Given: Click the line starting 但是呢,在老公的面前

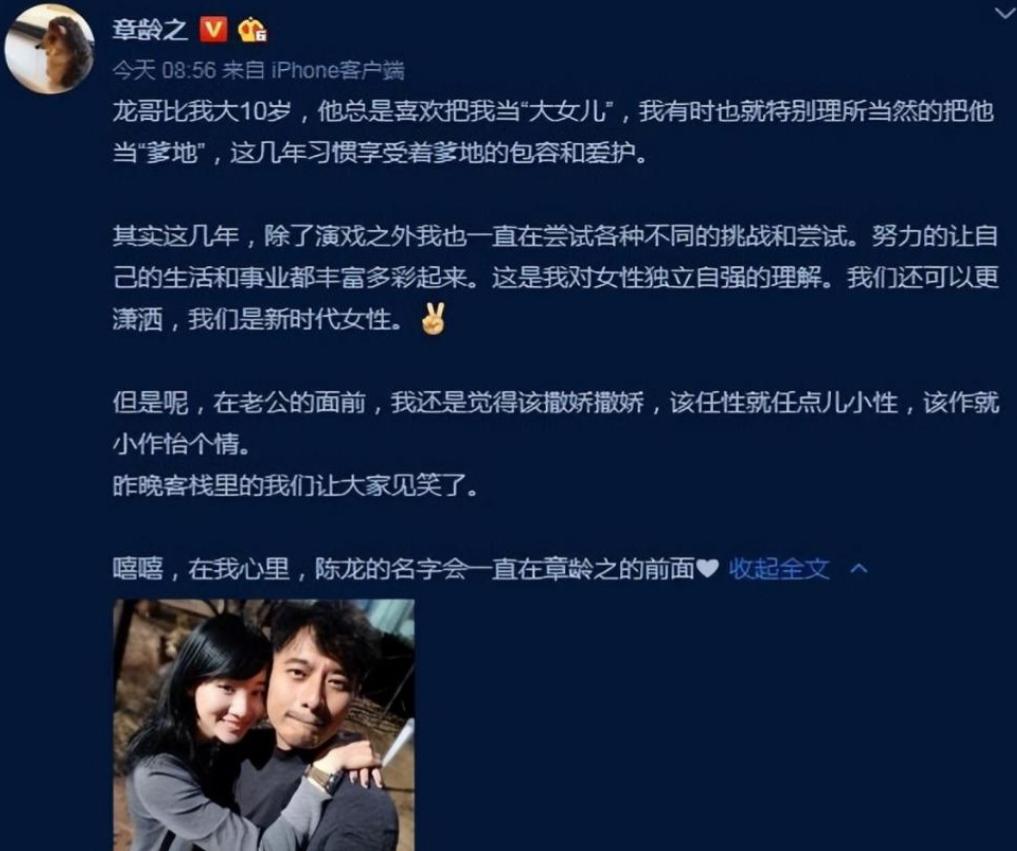Looking at the screenshot, I should pos(556,402).
